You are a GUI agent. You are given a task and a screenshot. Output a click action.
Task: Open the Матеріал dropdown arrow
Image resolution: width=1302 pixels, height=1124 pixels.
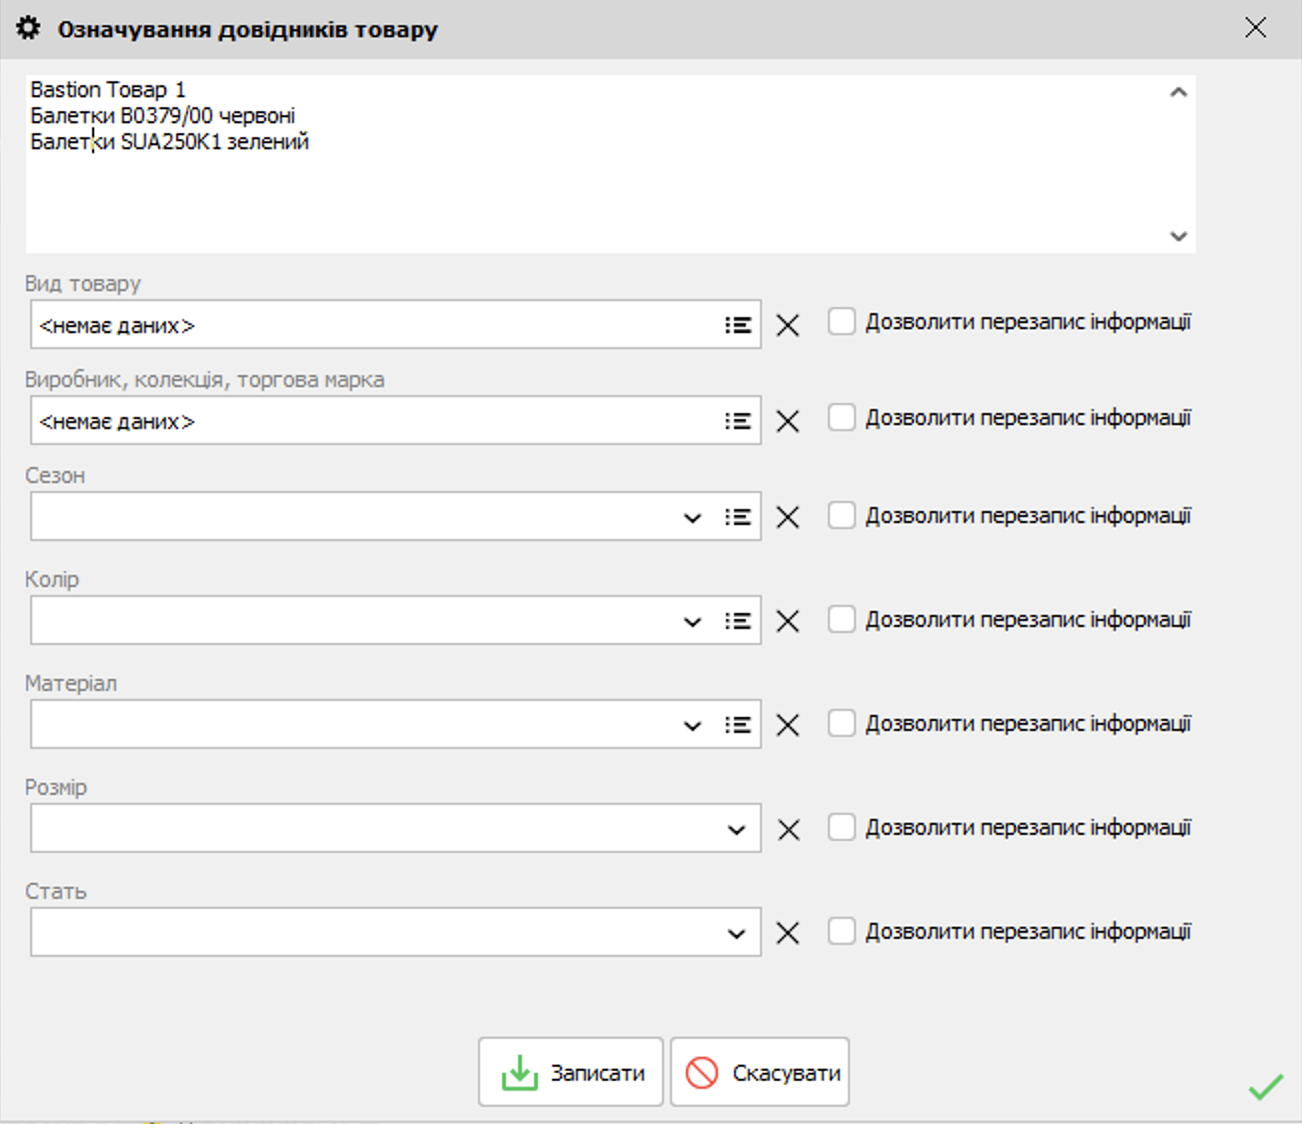tap(692, 726)
